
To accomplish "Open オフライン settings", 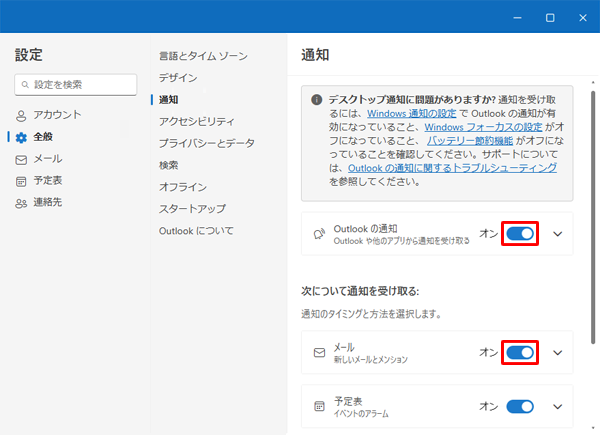I will pyautogui.click(x=183, y=187).
